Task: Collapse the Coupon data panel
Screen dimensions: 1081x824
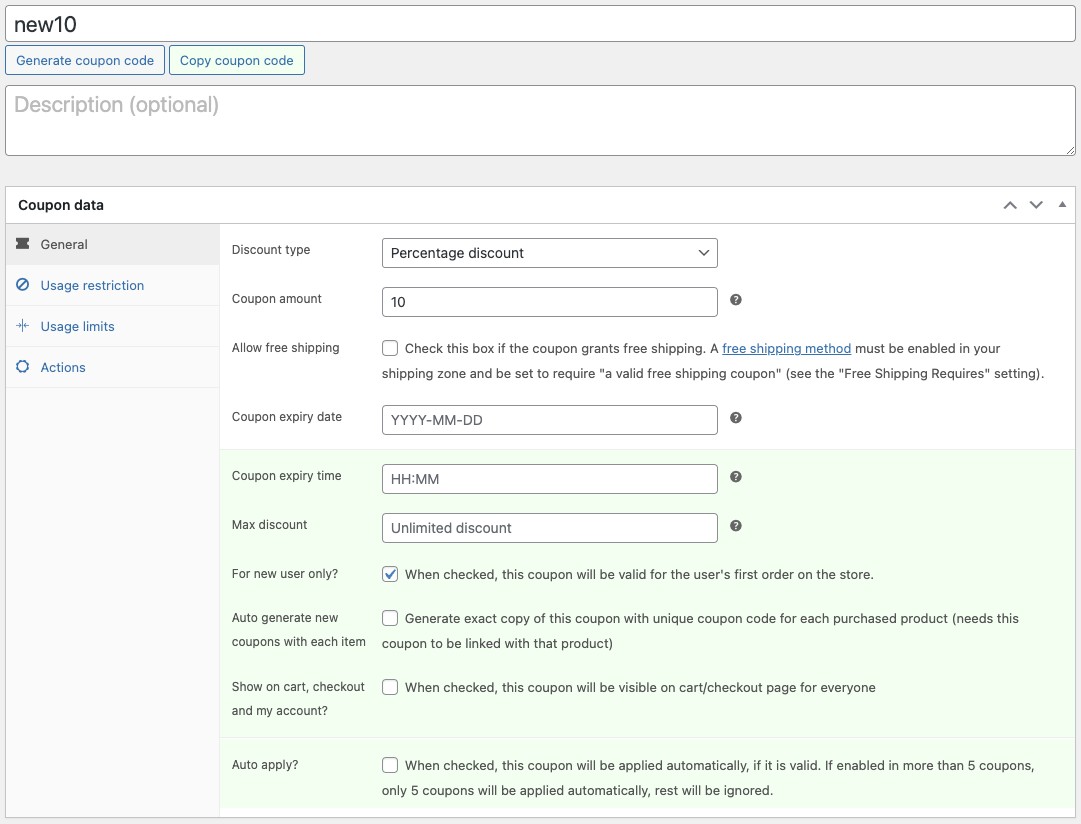Action: 1062,204
